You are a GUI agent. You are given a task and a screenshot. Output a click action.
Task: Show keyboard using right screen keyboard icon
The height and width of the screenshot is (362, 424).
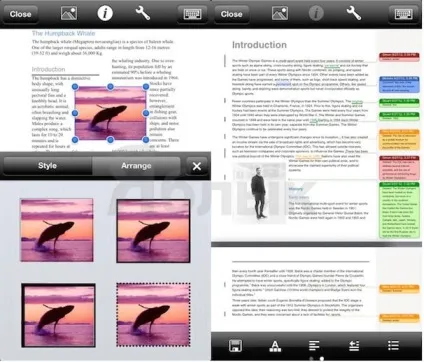tap(404, 14)
